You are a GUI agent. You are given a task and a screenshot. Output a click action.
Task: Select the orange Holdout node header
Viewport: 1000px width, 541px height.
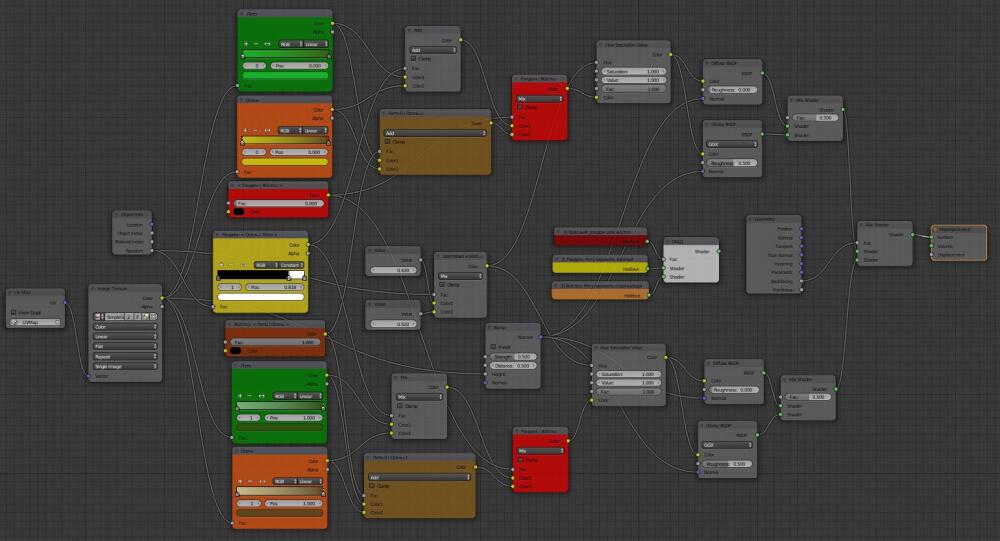coord(600,286)
